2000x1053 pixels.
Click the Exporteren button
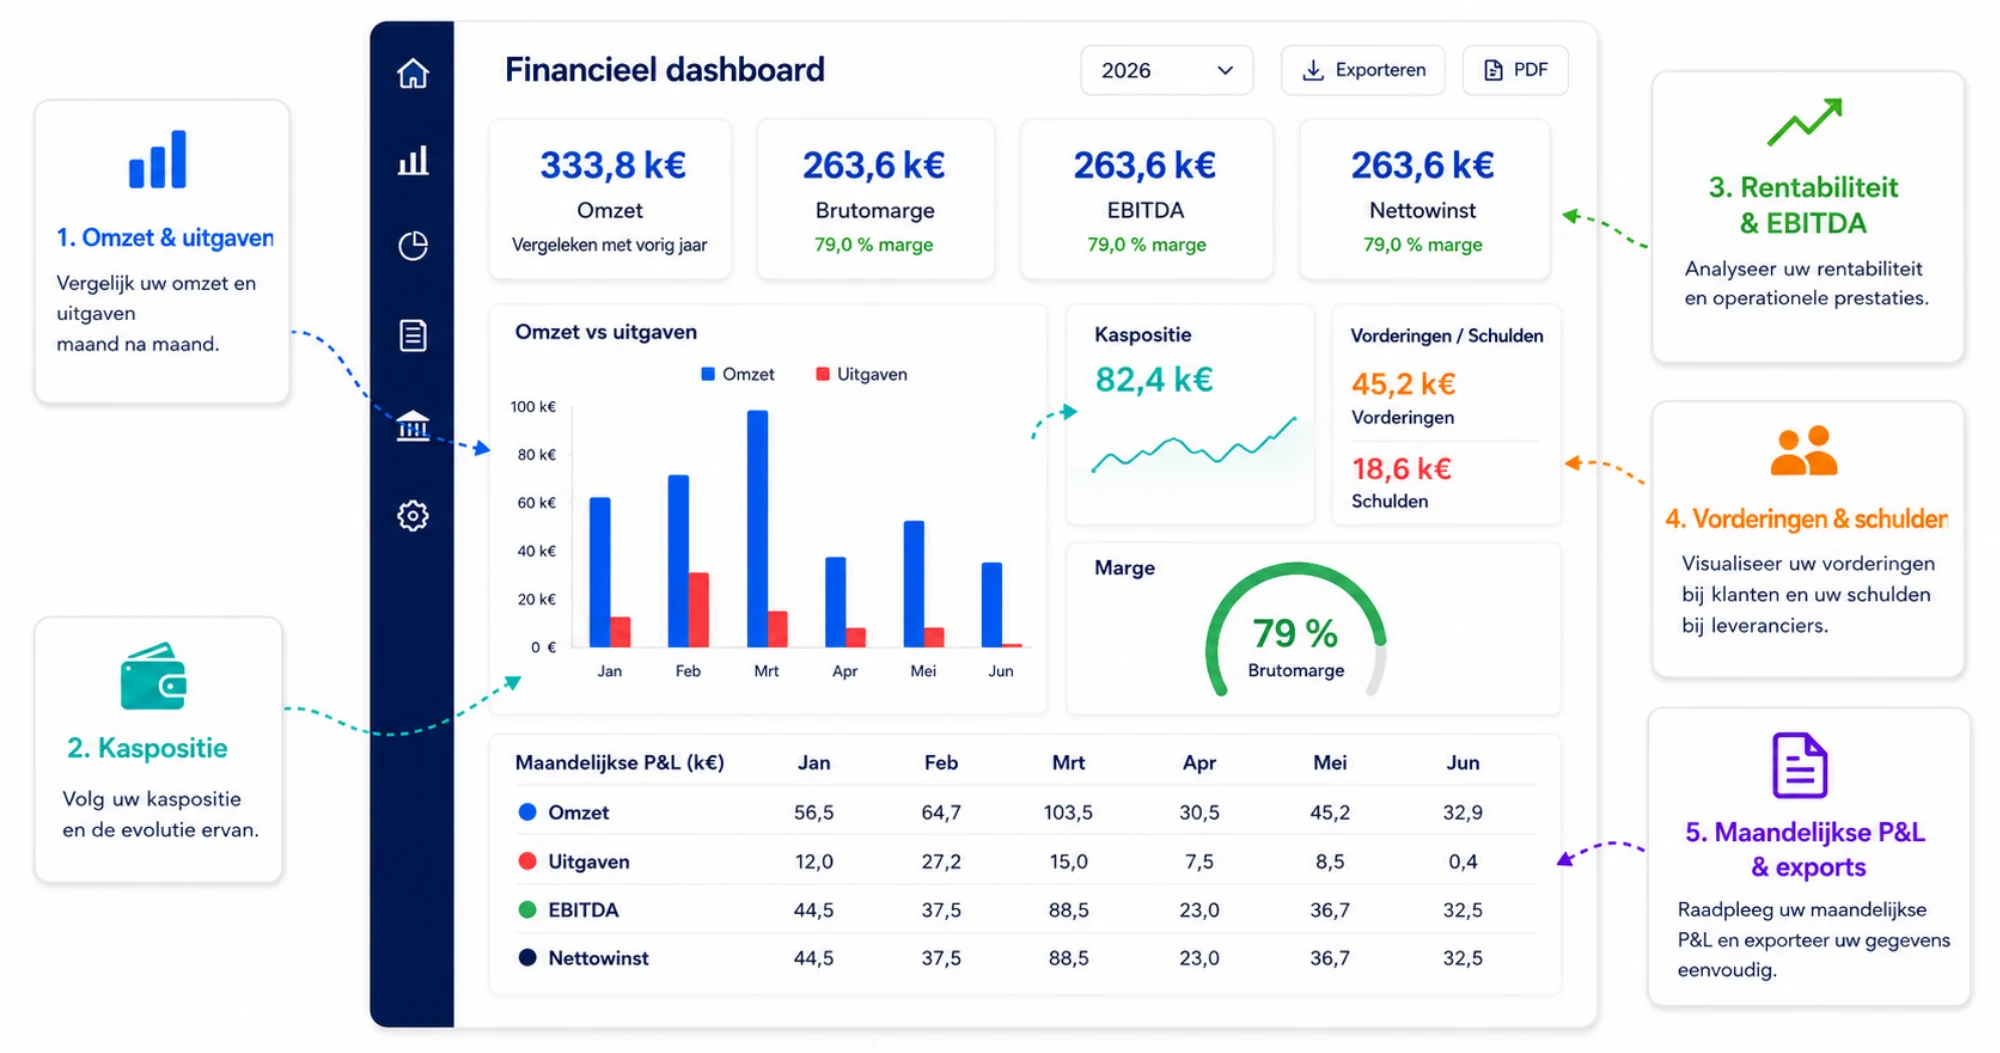1363,70
